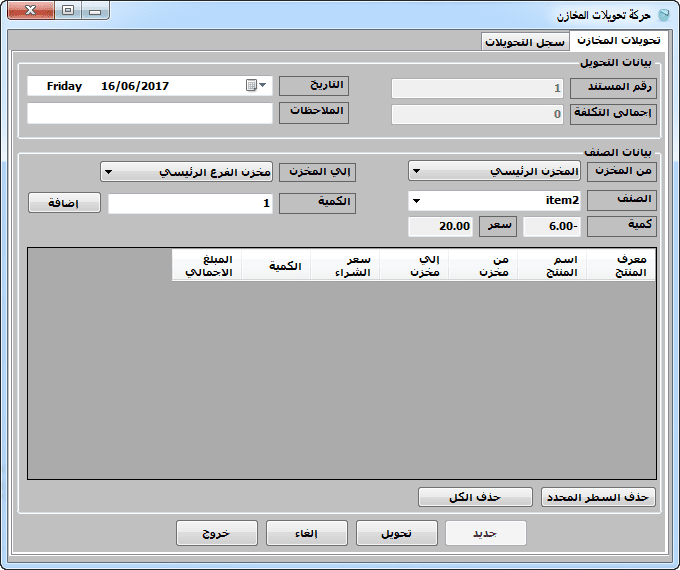The image size is (680, 570).
Task: Select the سعر الشراء column header
Action: [345, 265]
